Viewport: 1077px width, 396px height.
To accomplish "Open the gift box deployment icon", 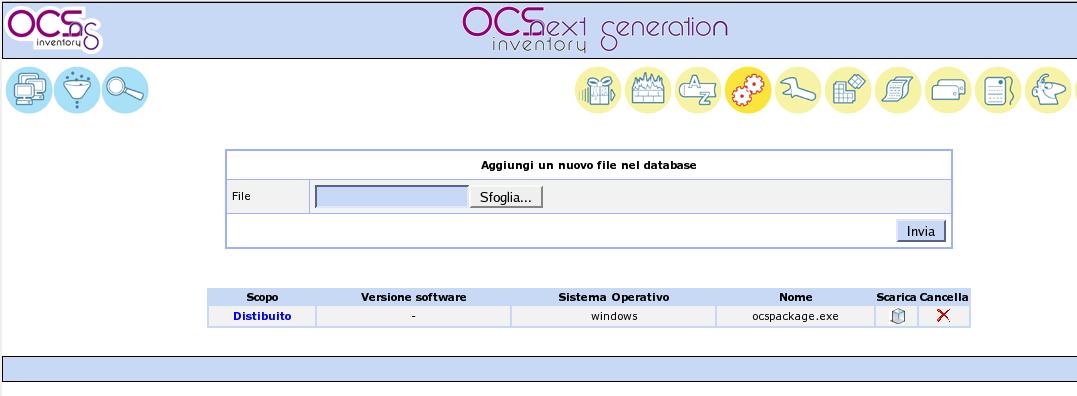I will (x=598, y=90).
